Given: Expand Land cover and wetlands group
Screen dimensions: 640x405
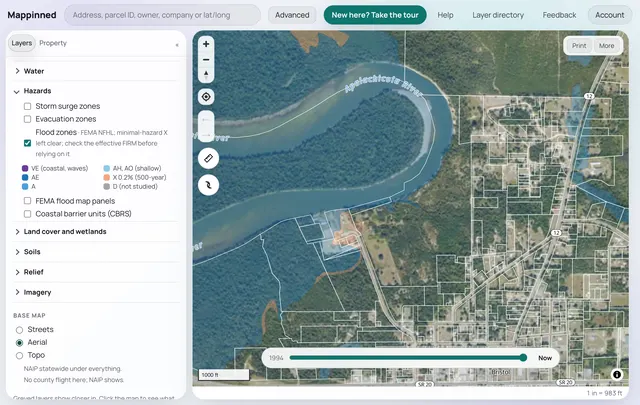Looking at the screenshot, I should 96,231.
